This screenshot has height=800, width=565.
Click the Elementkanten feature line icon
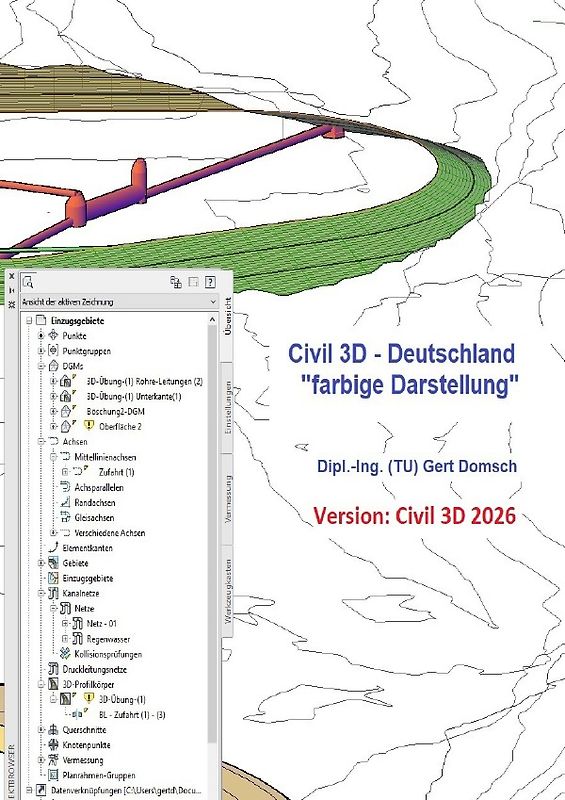click(53, 547)
